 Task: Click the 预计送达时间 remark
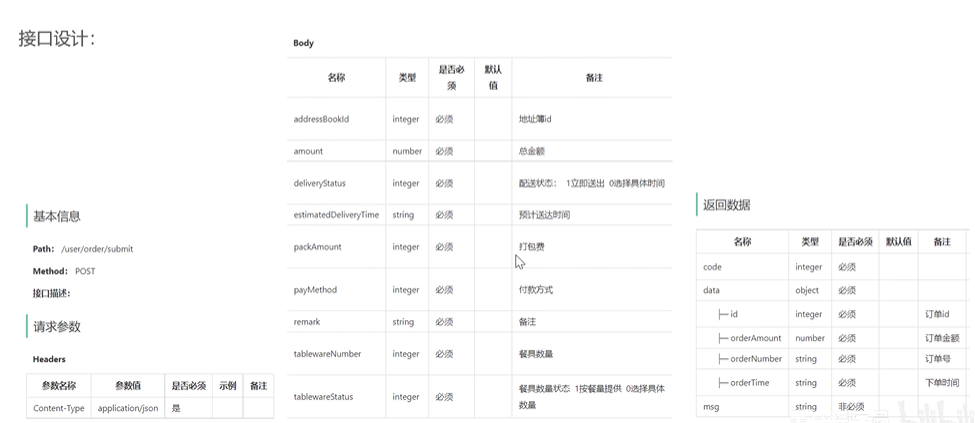(544, 215)
